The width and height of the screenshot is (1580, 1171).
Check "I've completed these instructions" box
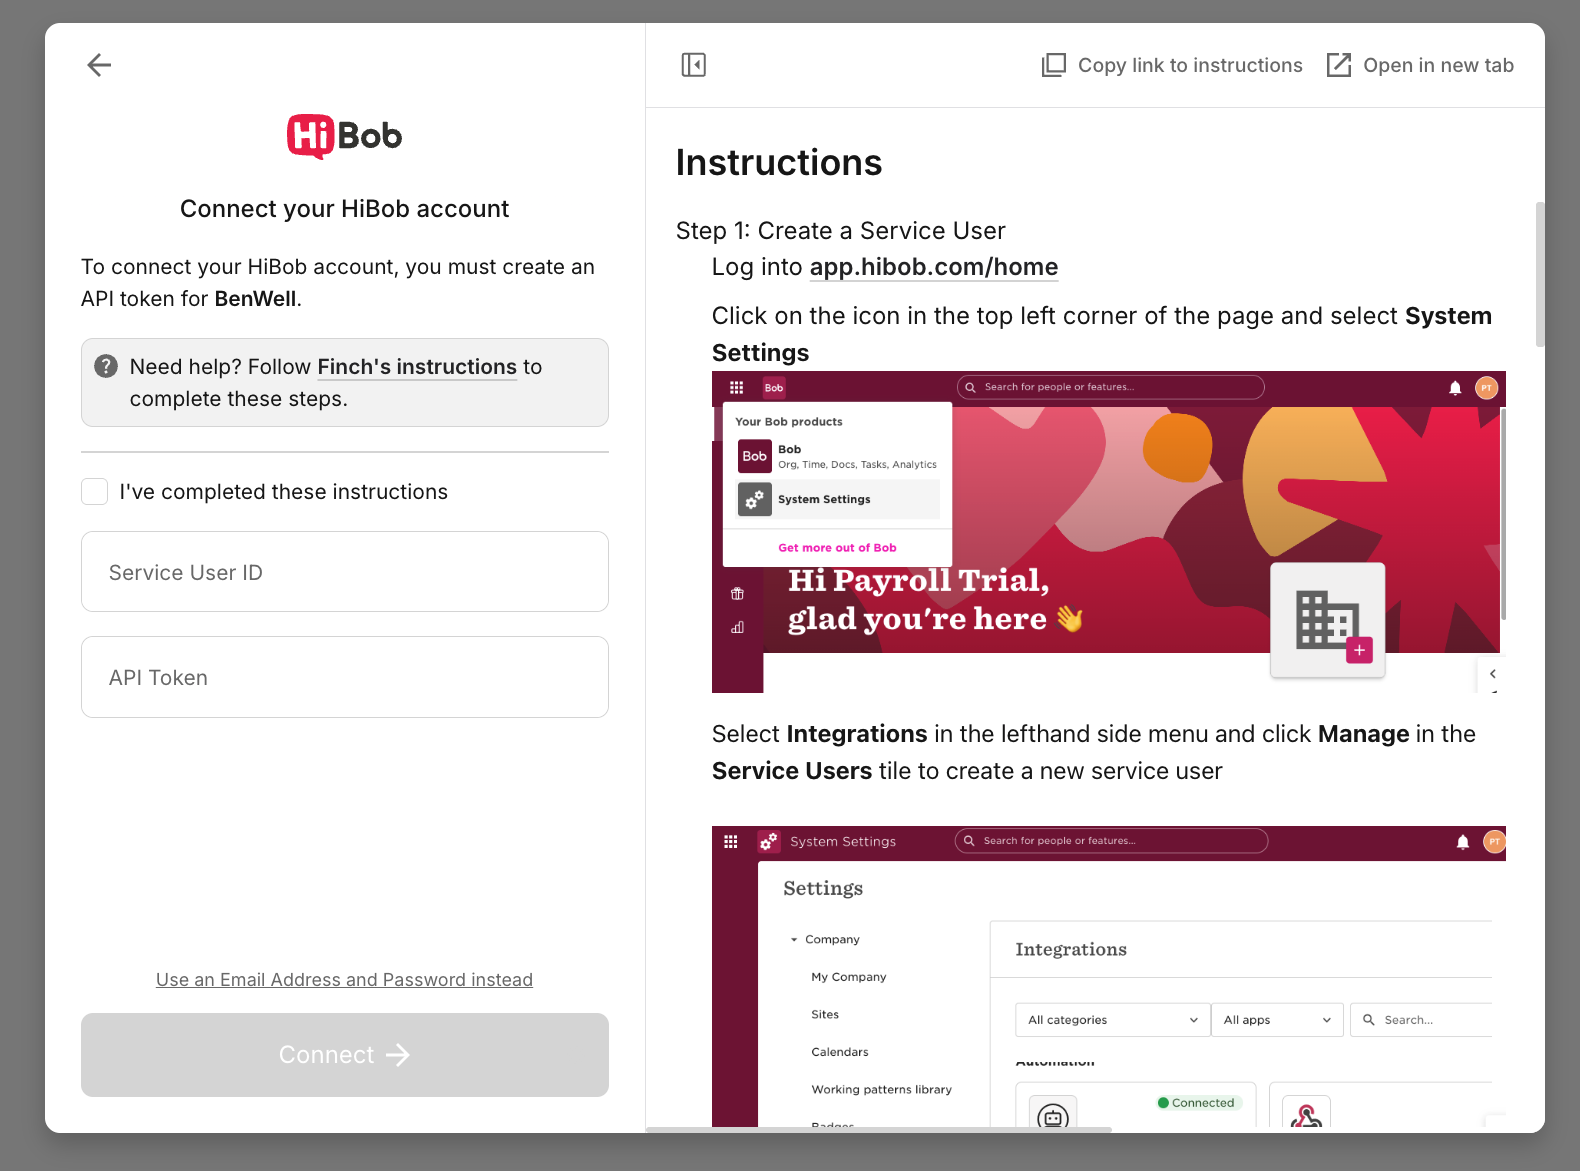95,492
